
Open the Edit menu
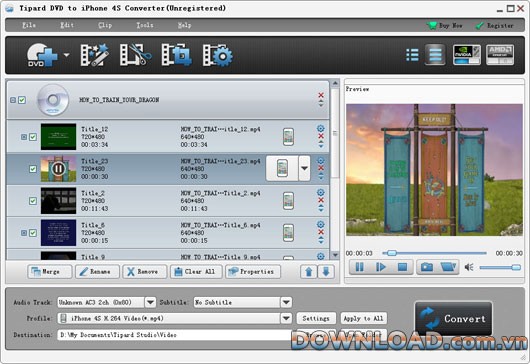[67, 25]
